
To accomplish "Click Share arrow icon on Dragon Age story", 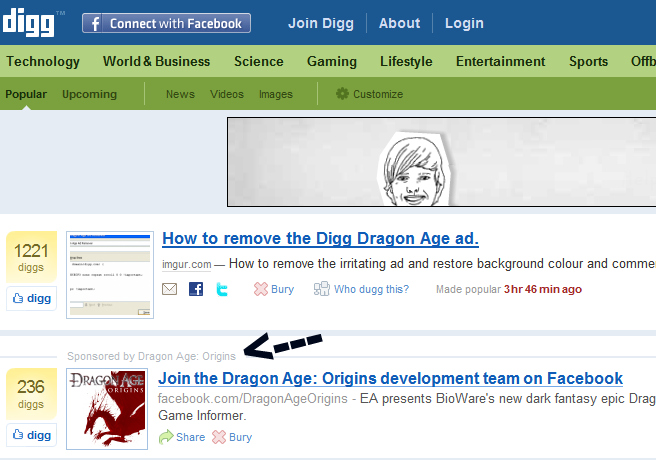I will [166, 437].
